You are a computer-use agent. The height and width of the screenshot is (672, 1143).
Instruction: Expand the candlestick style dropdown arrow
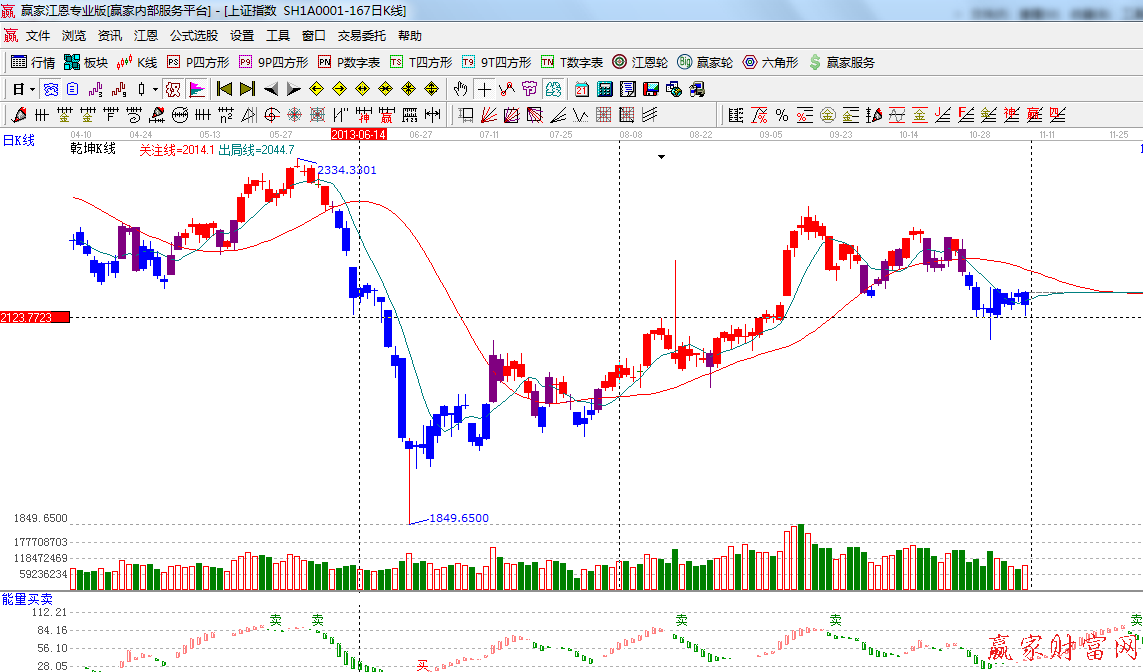155,89
